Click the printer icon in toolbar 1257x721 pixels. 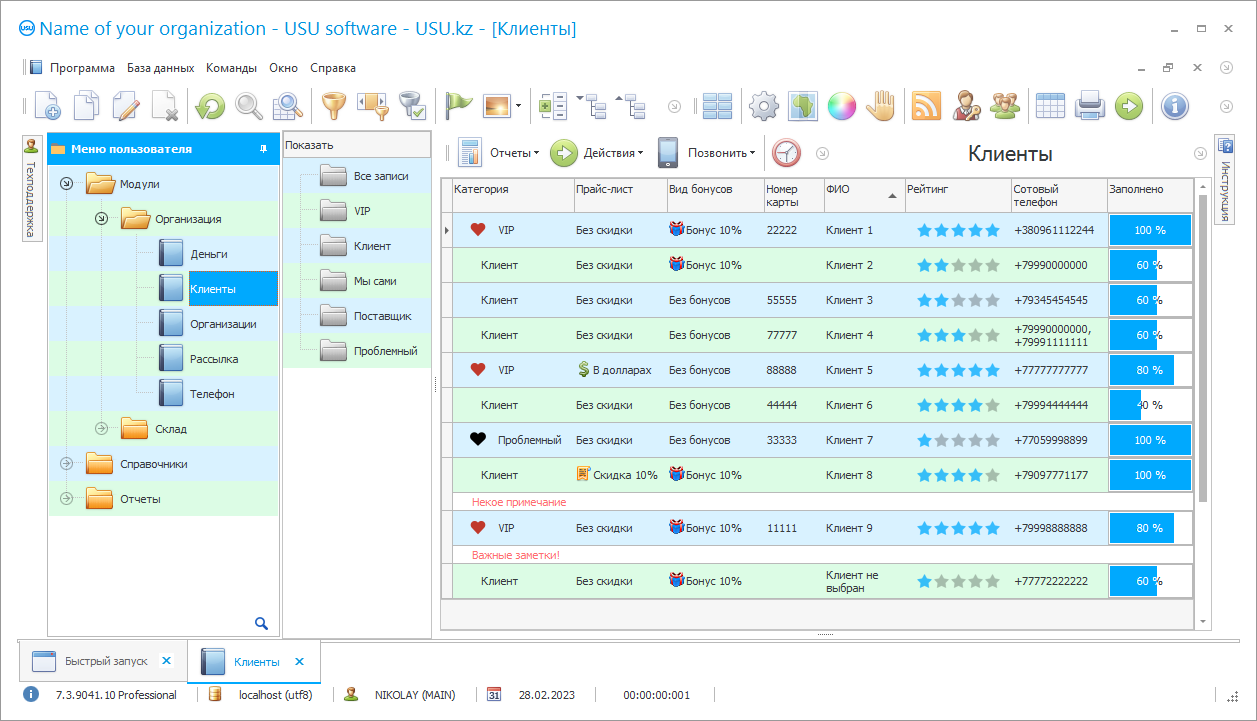[x=1089, y=105]
